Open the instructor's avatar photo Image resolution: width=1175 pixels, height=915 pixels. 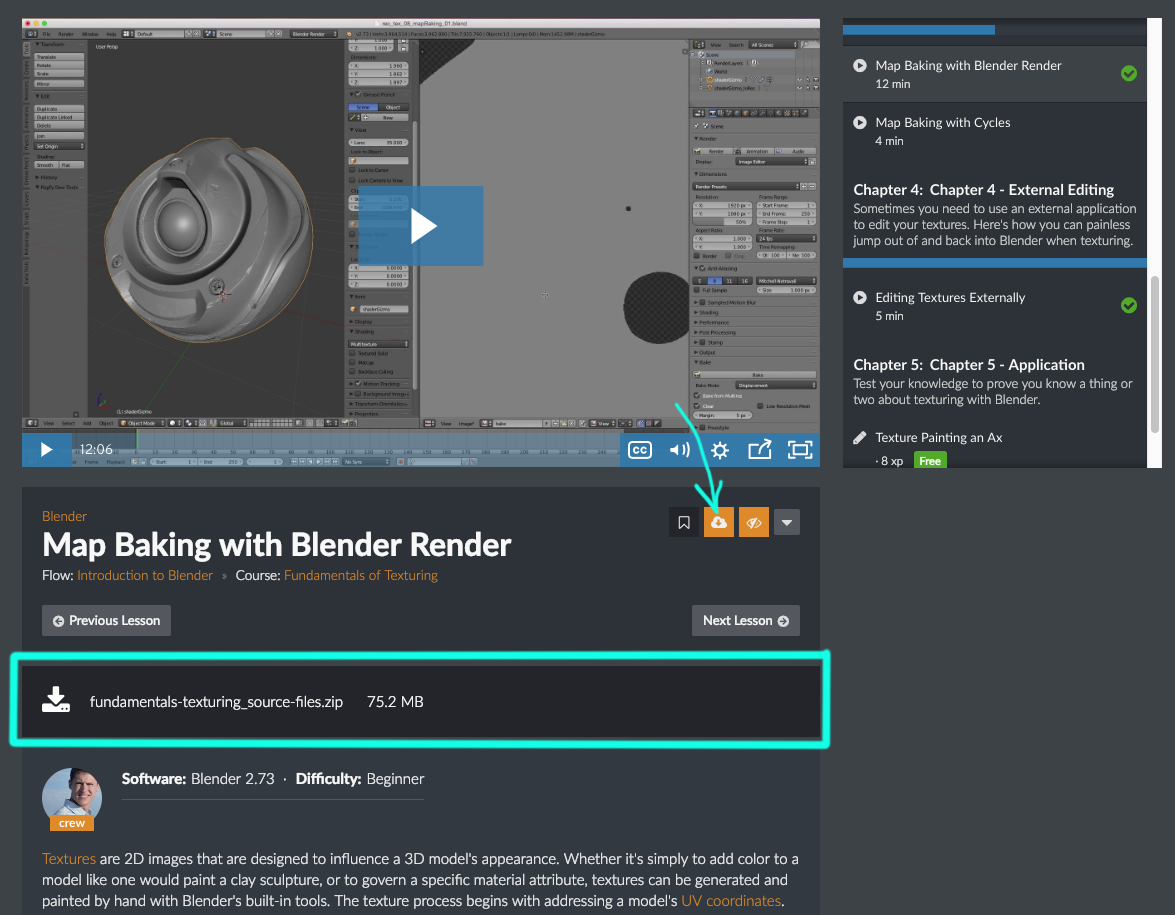click(72, 796)
